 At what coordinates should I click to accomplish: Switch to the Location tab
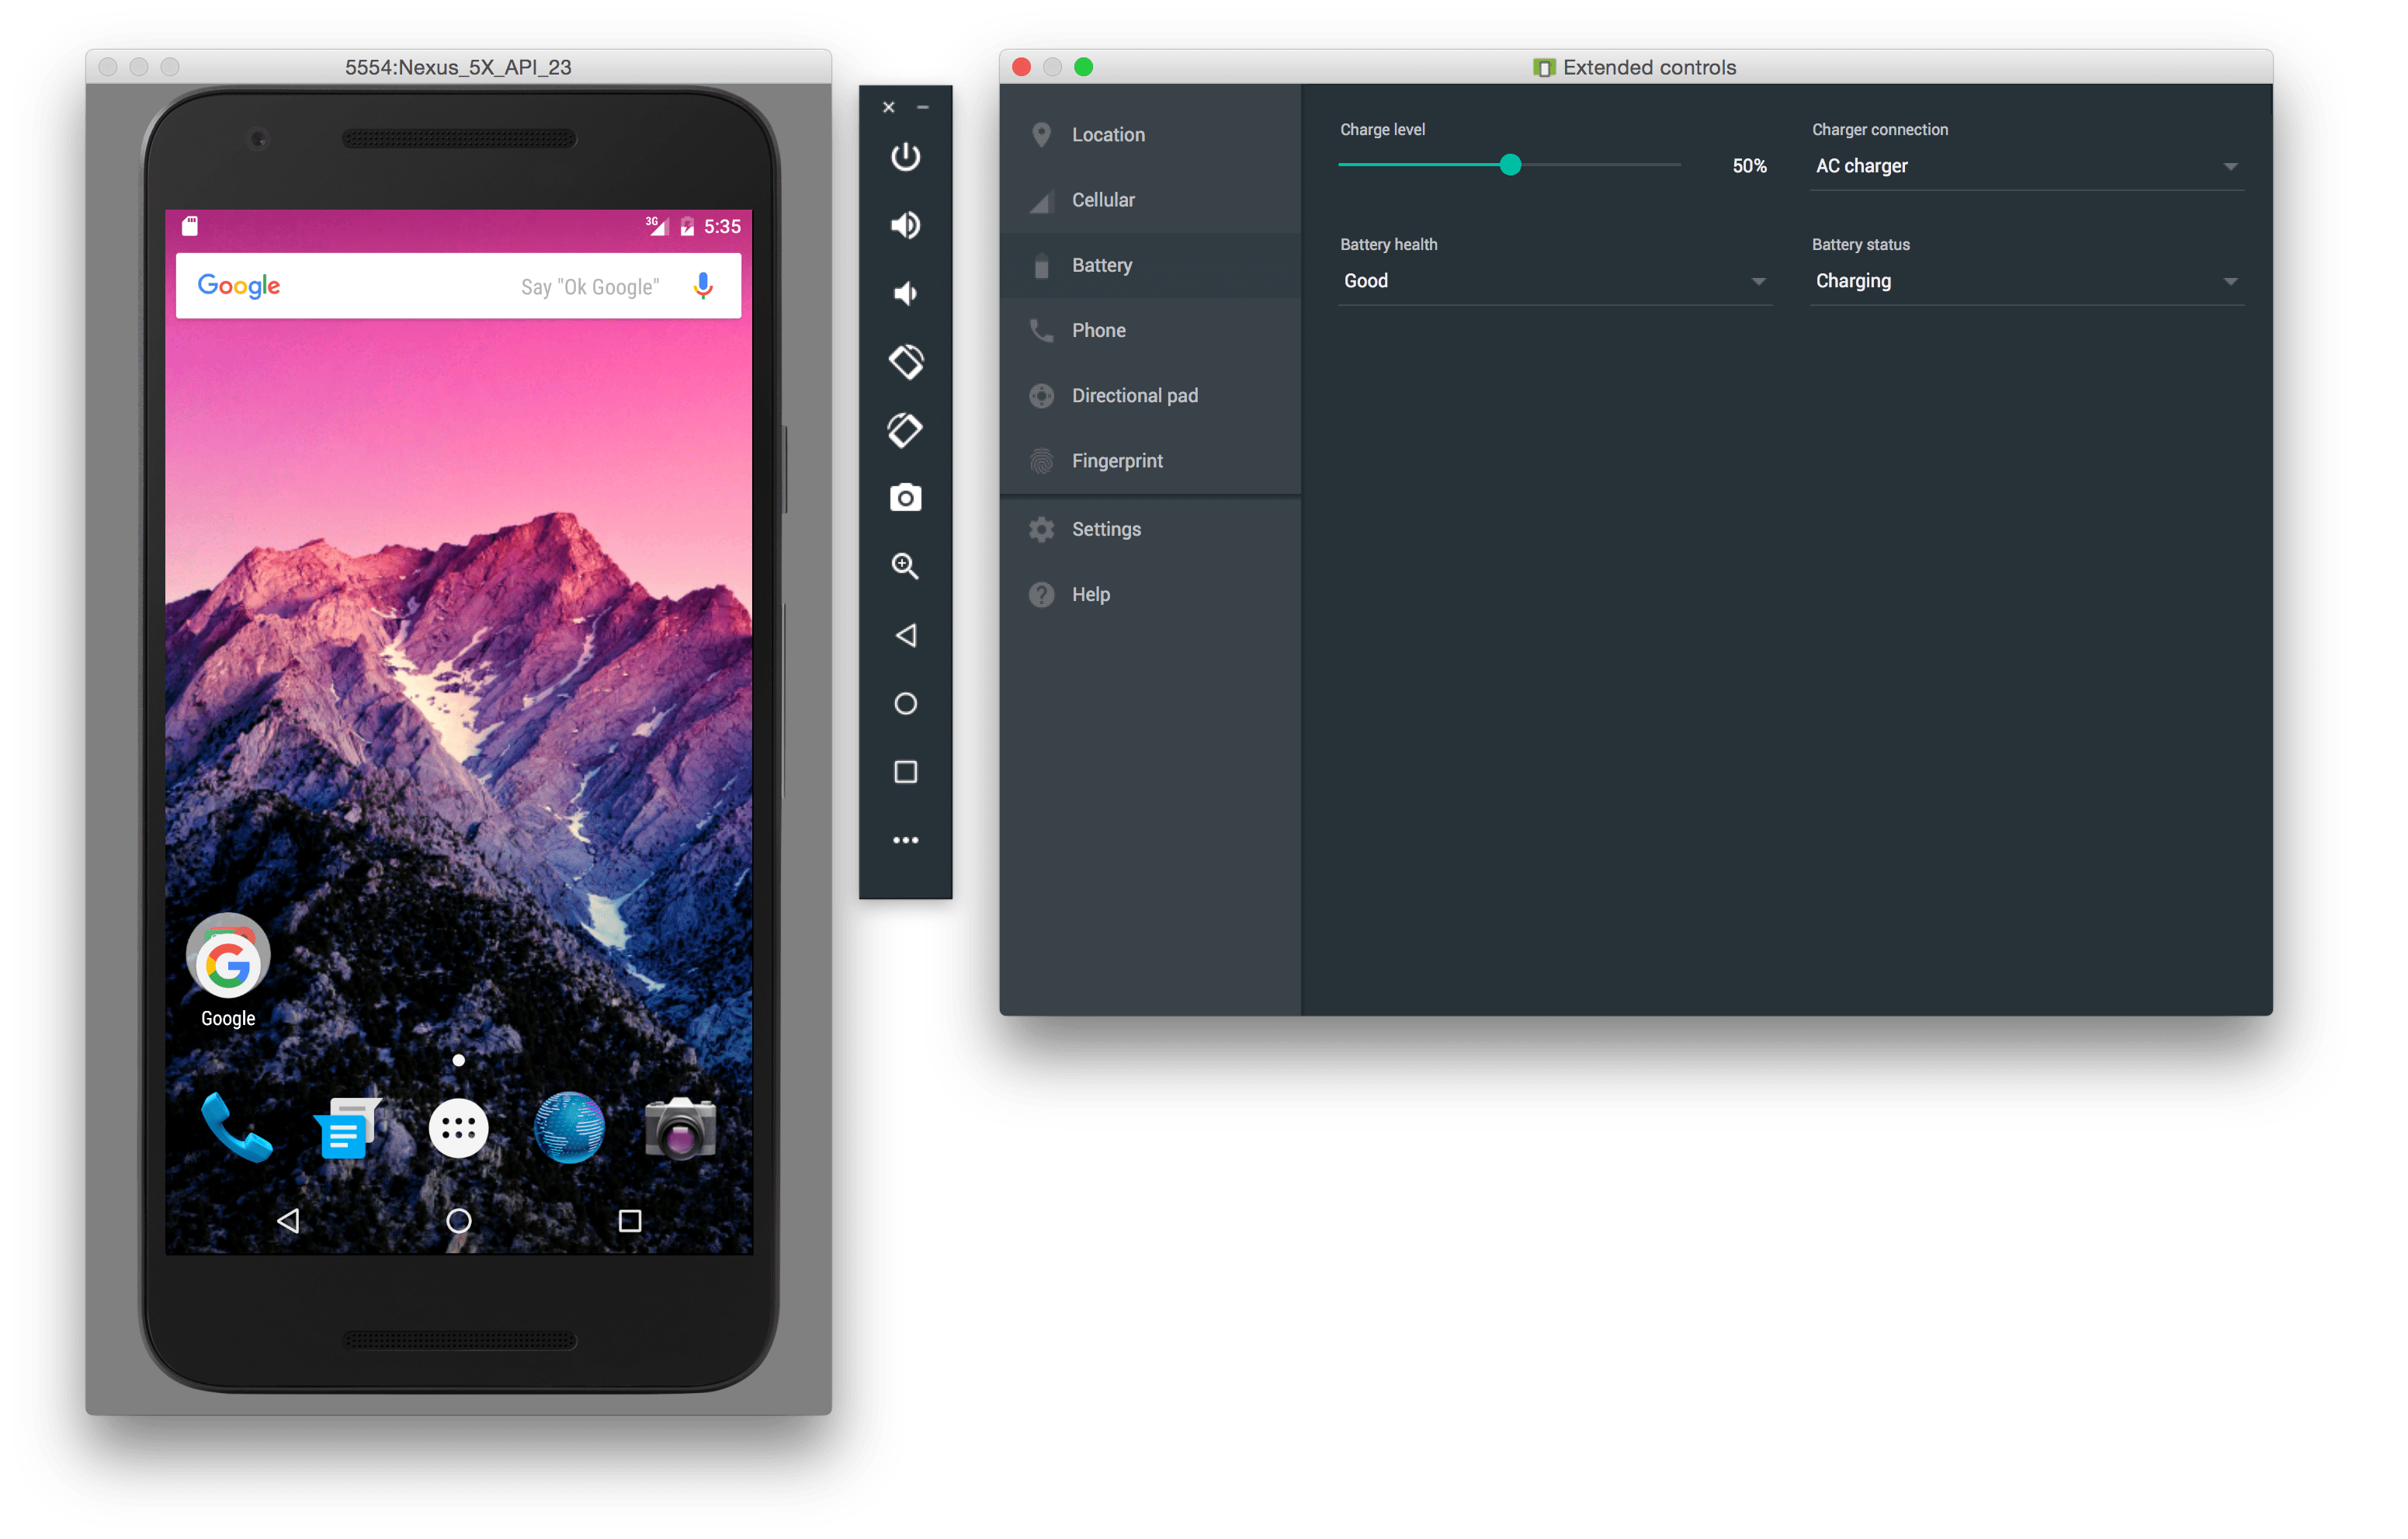[1108, 135]
